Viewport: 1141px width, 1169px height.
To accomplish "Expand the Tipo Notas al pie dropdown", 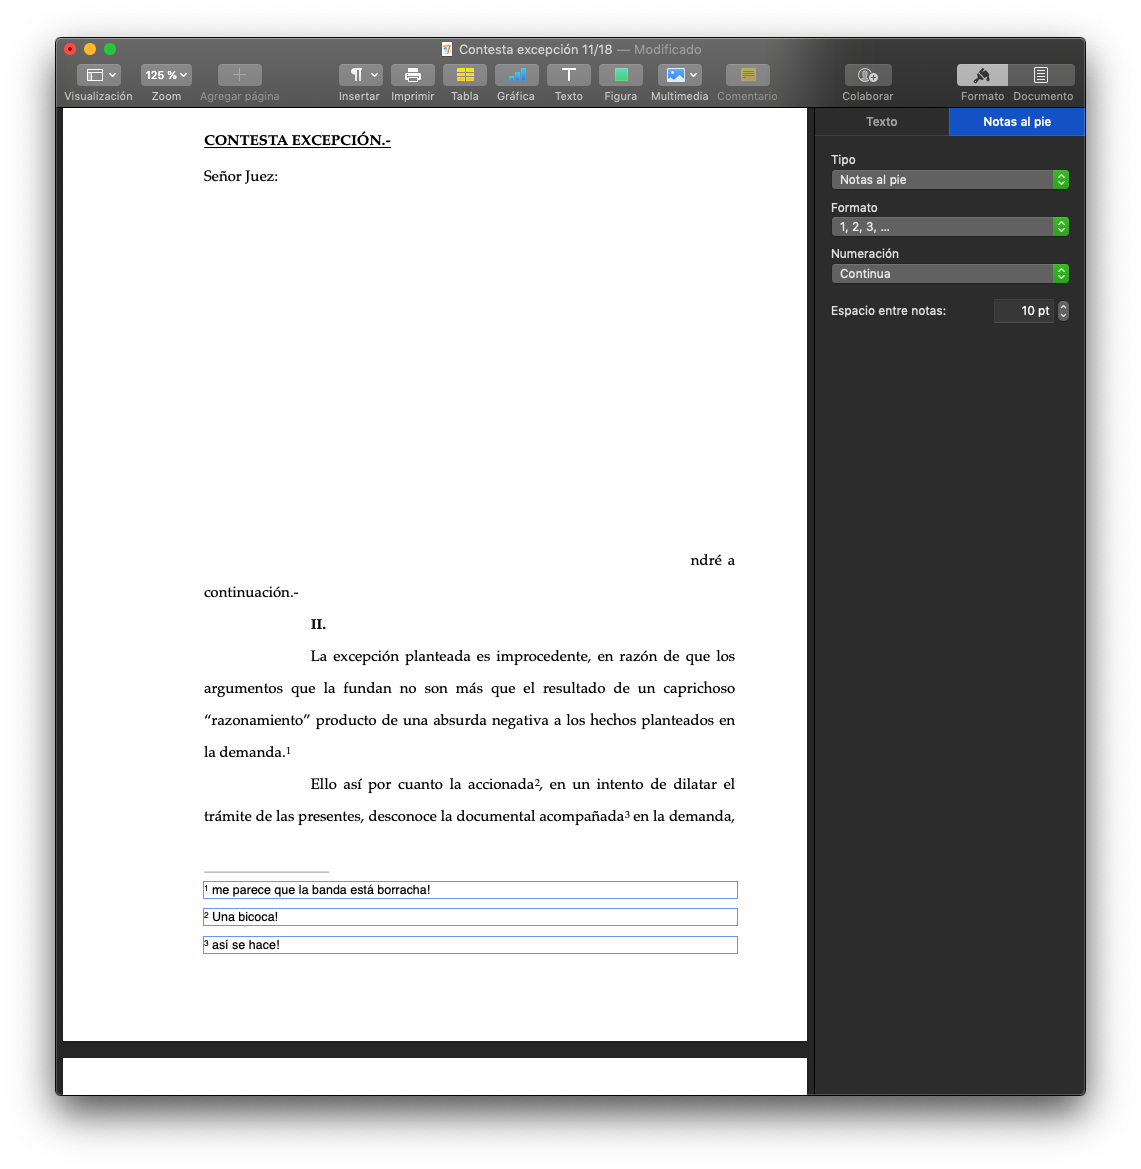I will tap(949, 180).
